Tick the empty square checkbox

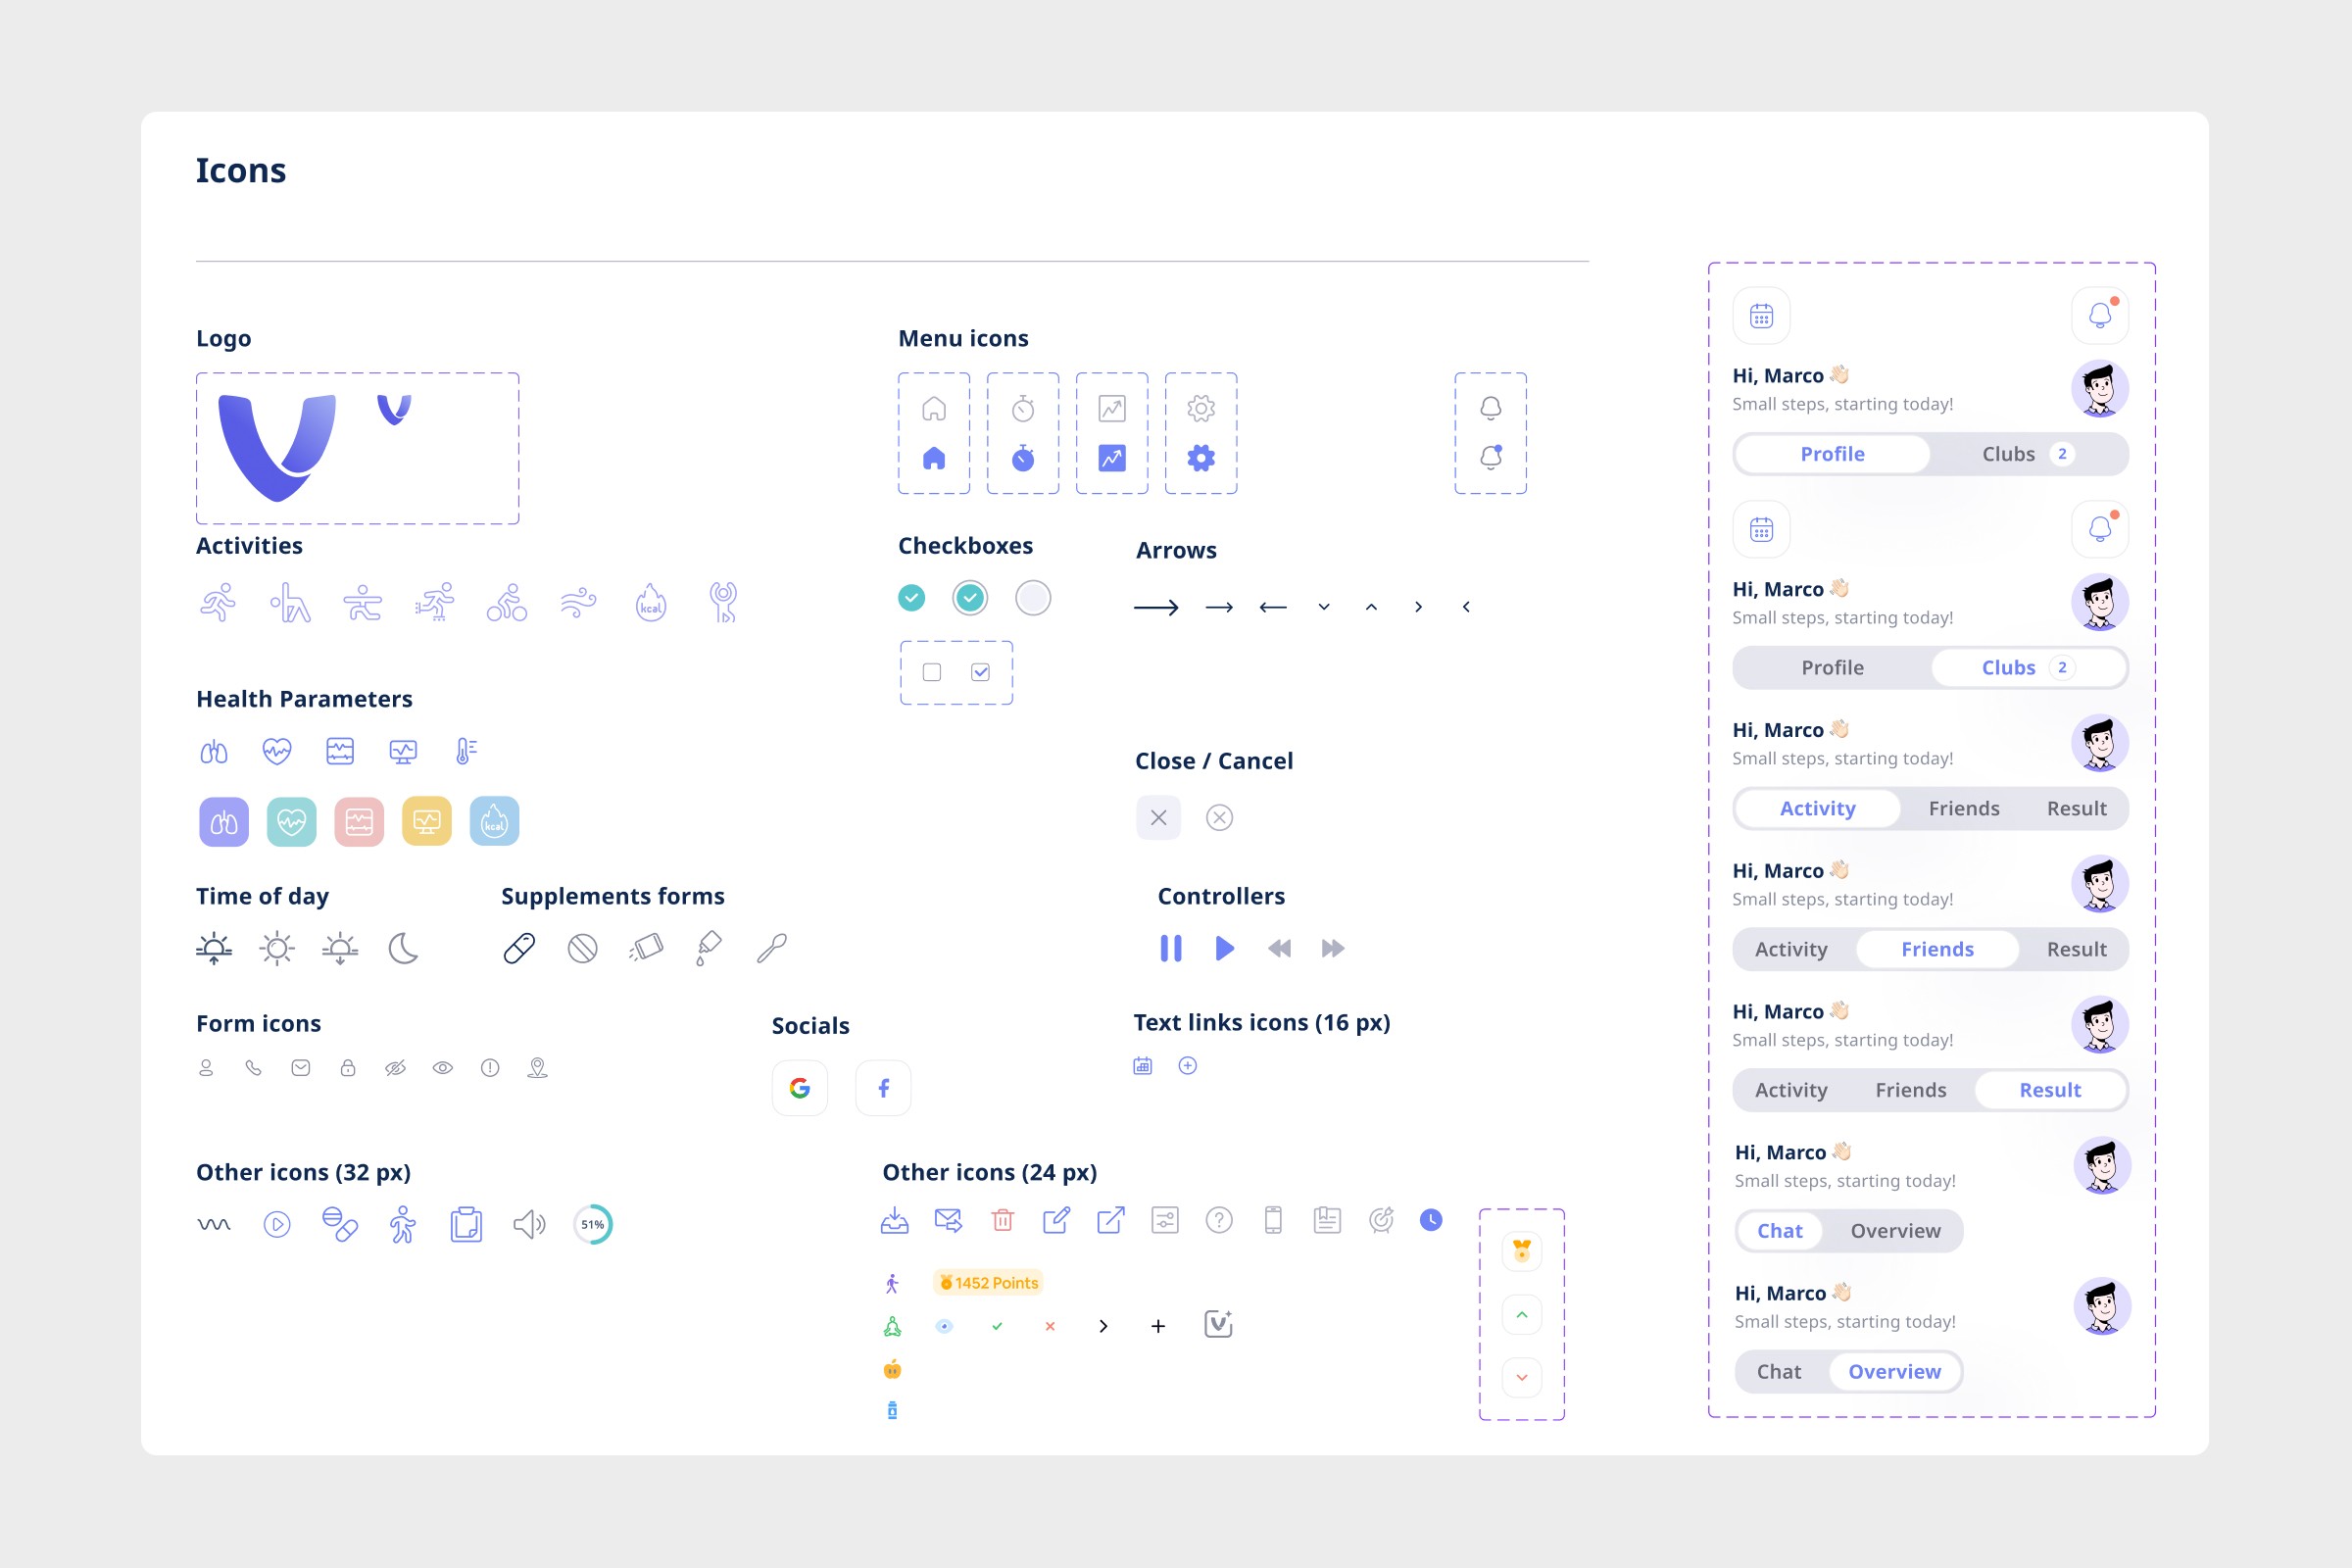(x=931, y=672)
